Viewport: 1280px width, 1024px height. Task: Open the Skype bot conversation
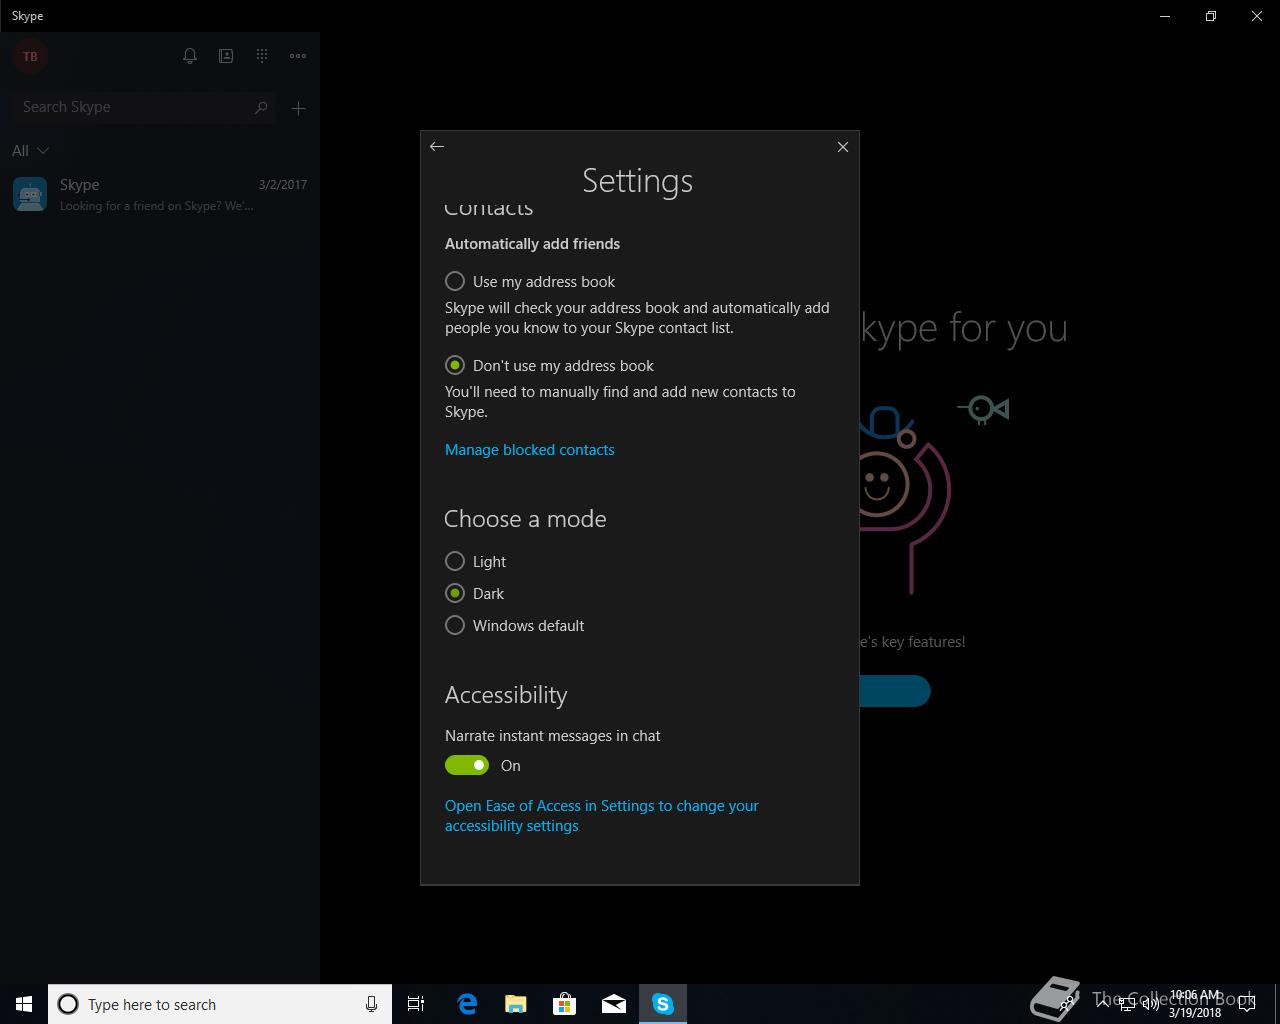[160, 194]
